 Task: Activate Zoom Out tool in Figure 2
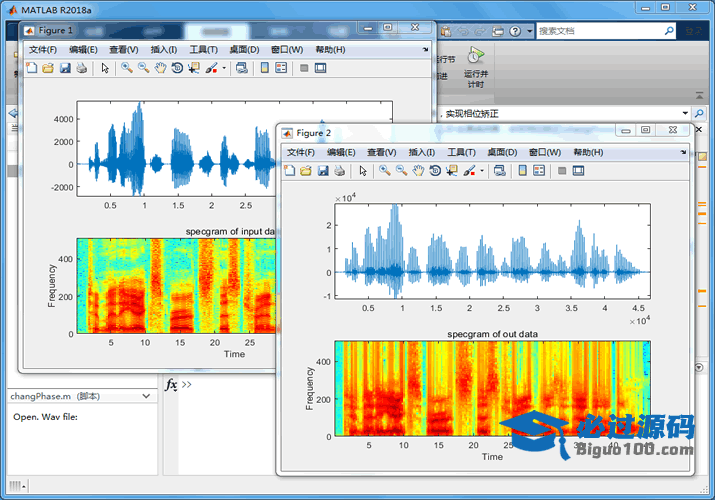coord(401,170)
